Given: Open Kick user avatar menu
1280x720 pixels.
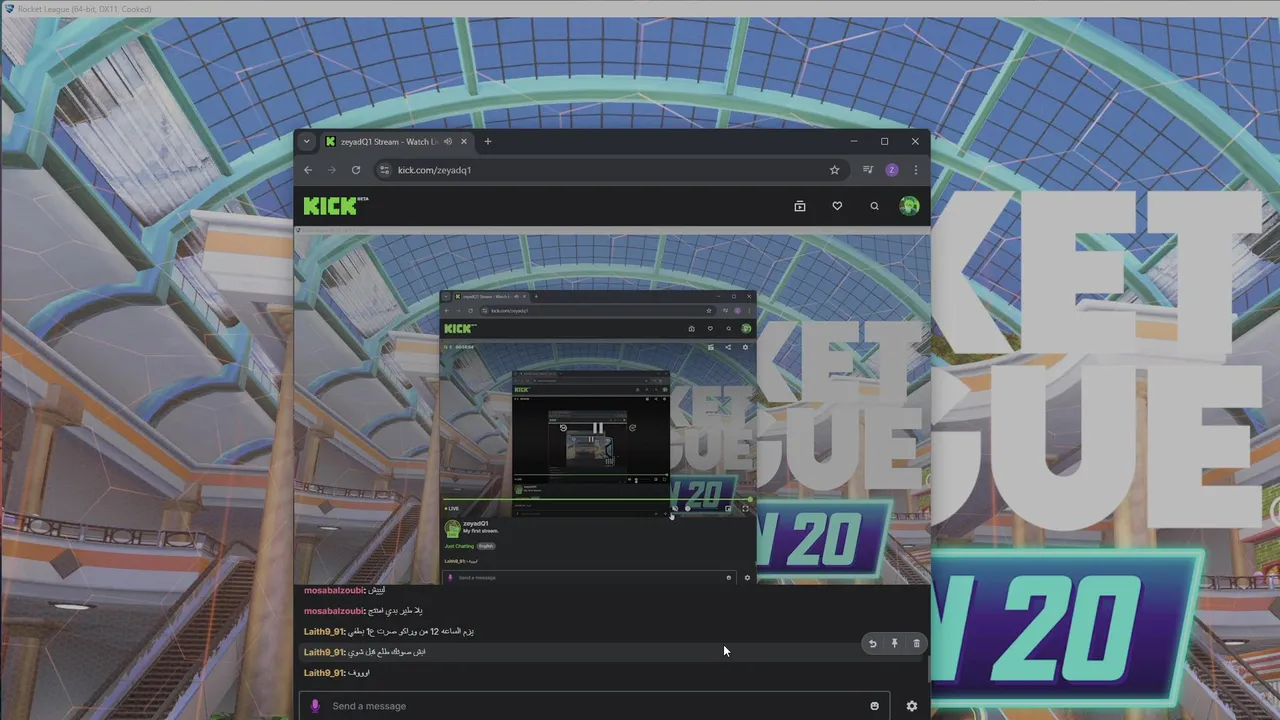Looking at the screenshot, I should 909,206.
